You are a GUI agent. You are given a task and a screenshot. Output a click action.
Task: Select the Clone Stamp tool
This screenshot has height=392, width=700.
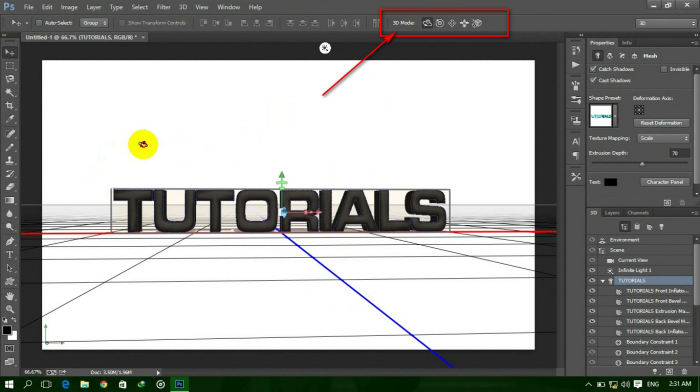click(9, 160)
